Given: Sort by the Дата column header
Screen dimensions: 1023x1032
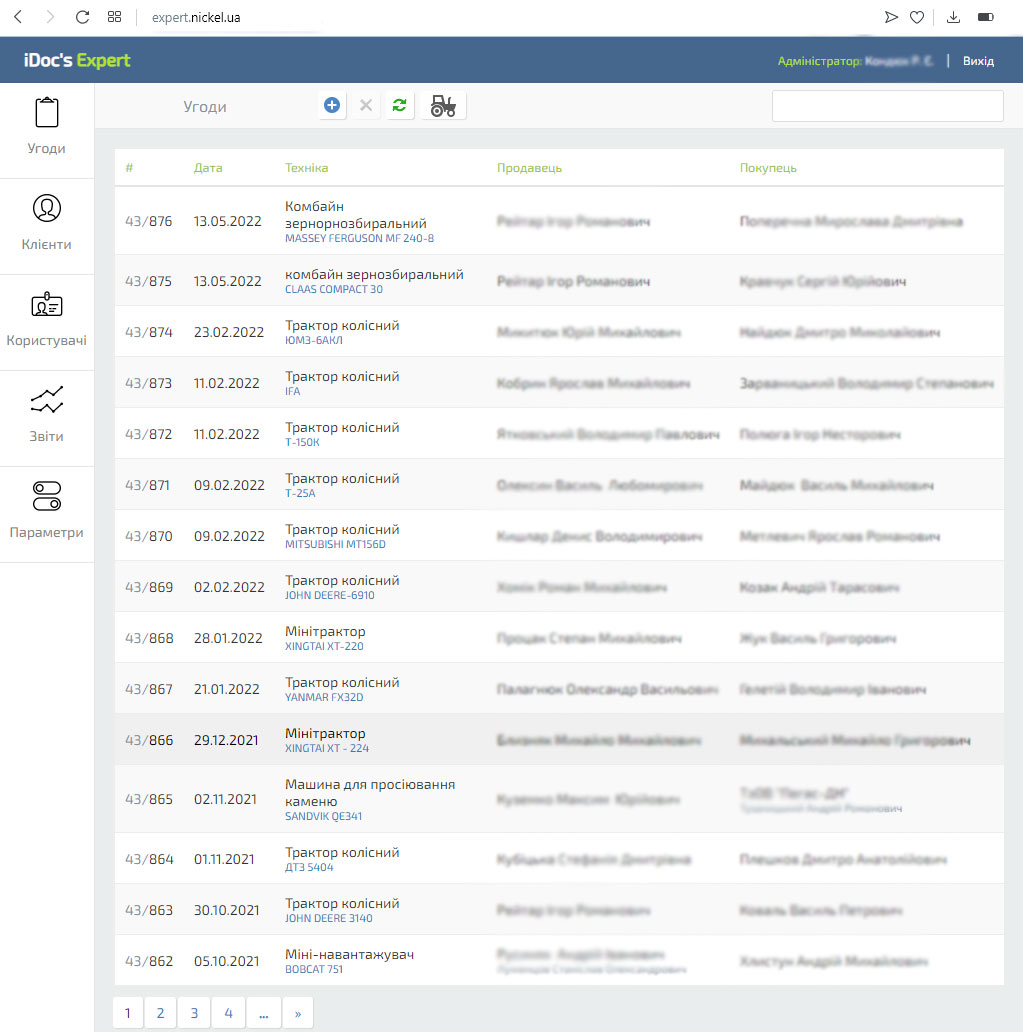Looking at the screenshot, I should click(208, 168).
